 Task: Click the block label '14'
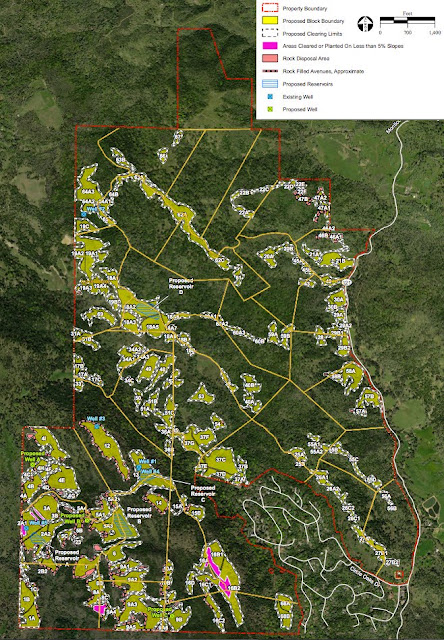[159, 503]
